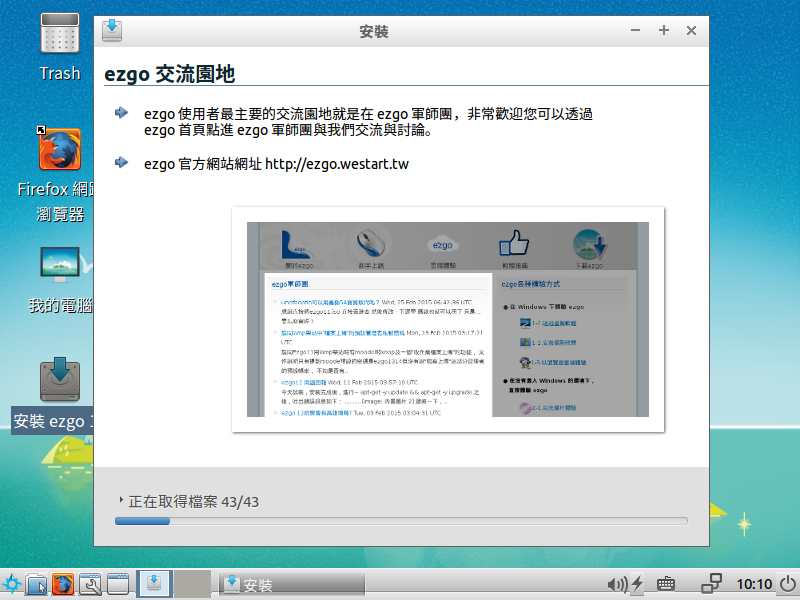Select the 安裝 ezgo desktop icon
800x600 pixels.
coord(60,379)
